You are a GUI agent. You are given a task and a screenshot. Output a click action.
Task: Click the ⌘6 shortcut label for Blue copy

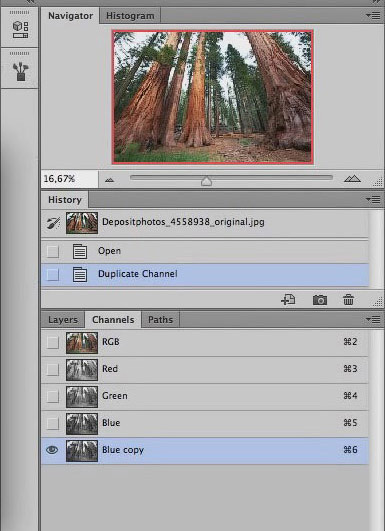tap(350, 450)
